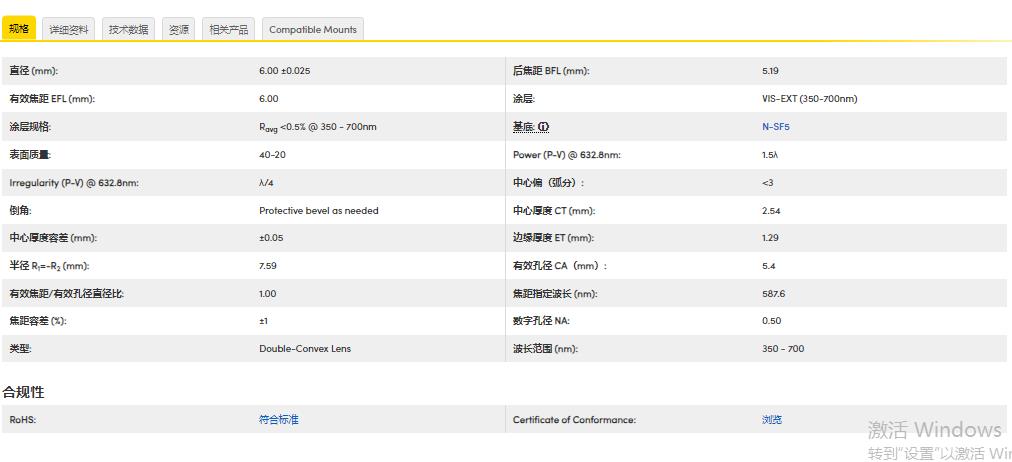
Task: Click the 基底 label text
Action: (524, 127)
